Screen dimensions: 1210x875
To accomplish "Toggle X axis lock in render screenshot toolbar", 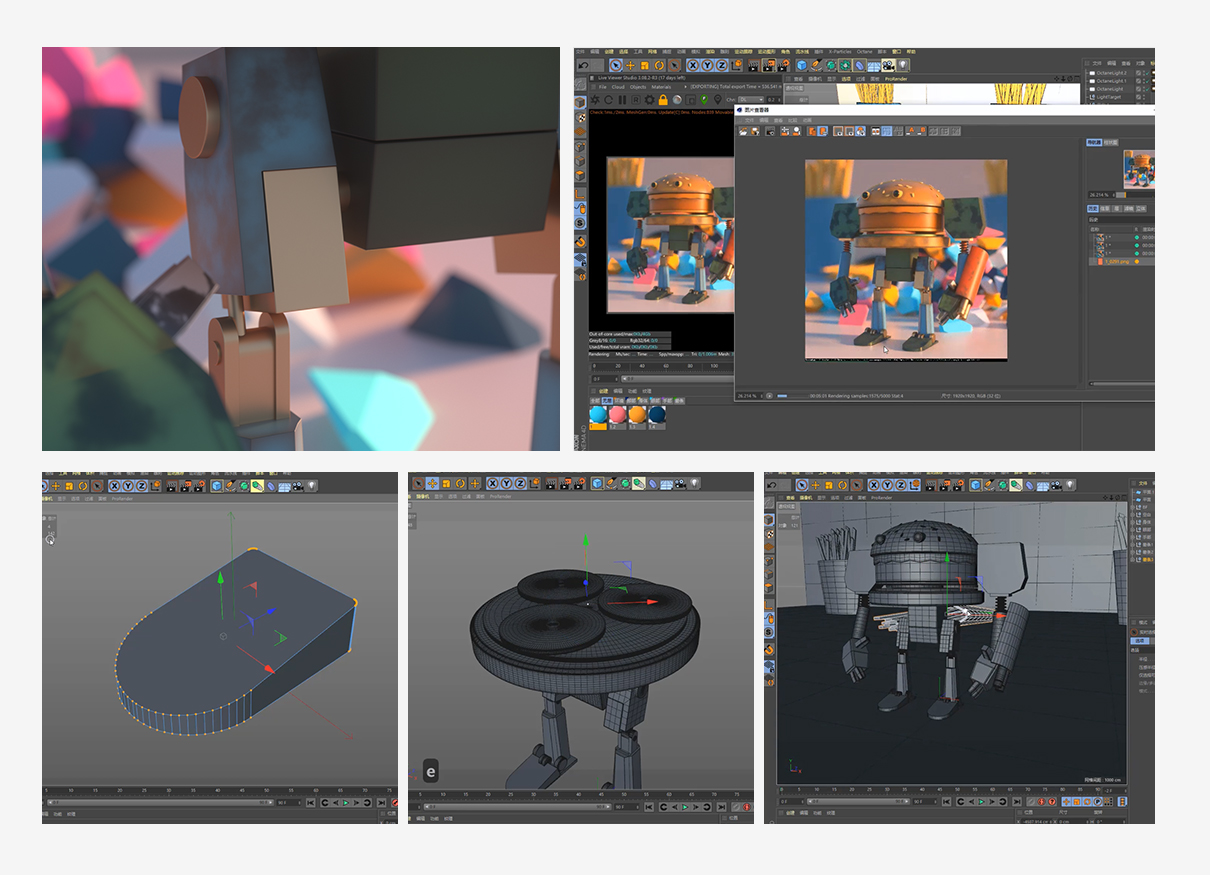I will [693, 65].
